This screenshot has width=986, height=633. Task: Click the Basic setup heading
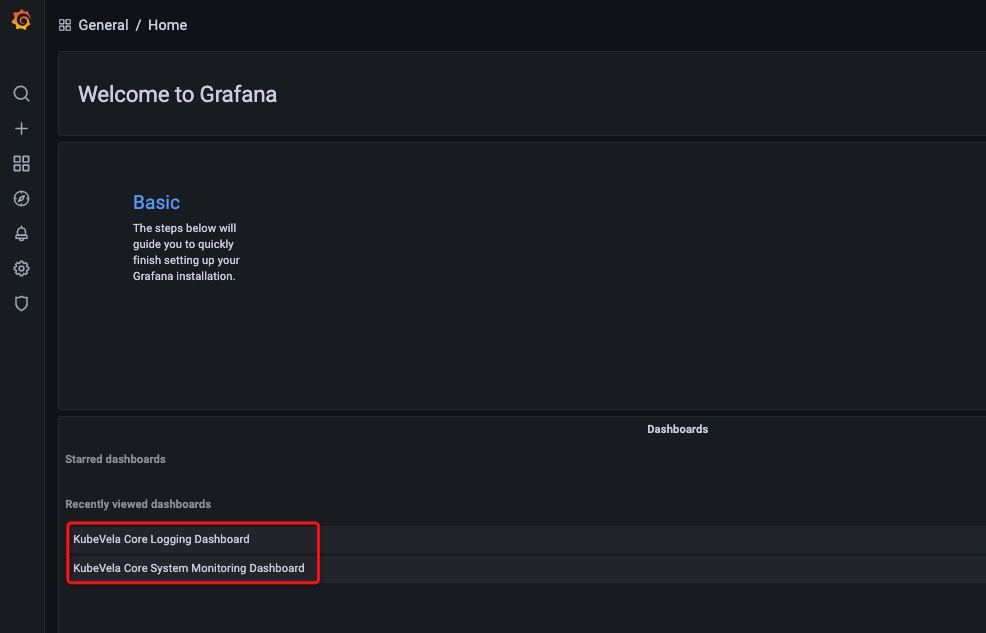click(x=156, y=202)
